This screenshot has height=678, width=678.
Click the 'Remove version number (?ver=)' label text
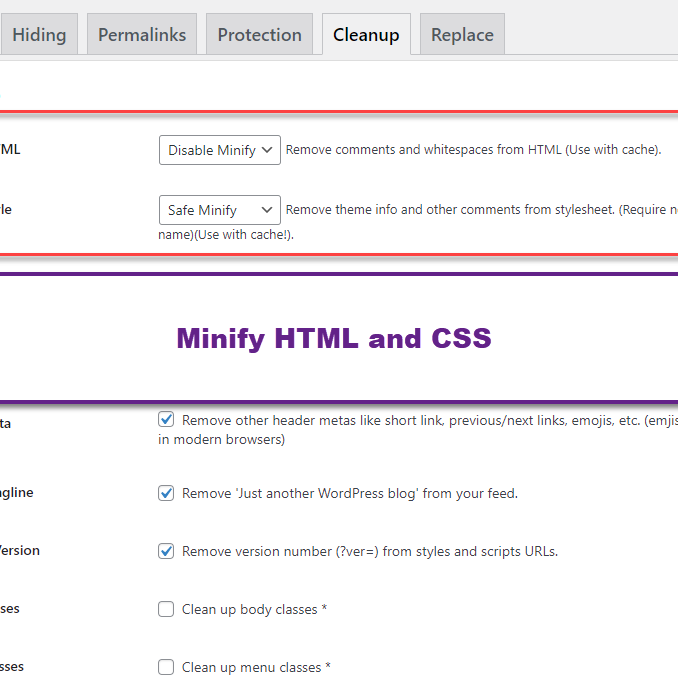click(x=370, y=551)
